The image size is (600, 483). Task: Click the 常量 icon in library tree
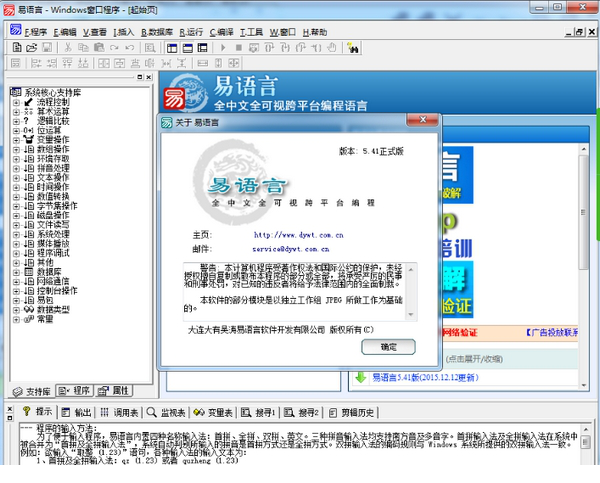tap(29, 319)
